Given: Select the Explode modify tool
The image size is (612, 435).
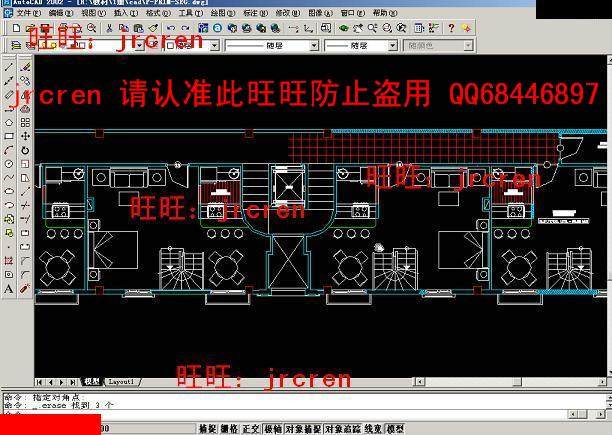Looking at the screenshot, I should (x=25, y=289).
